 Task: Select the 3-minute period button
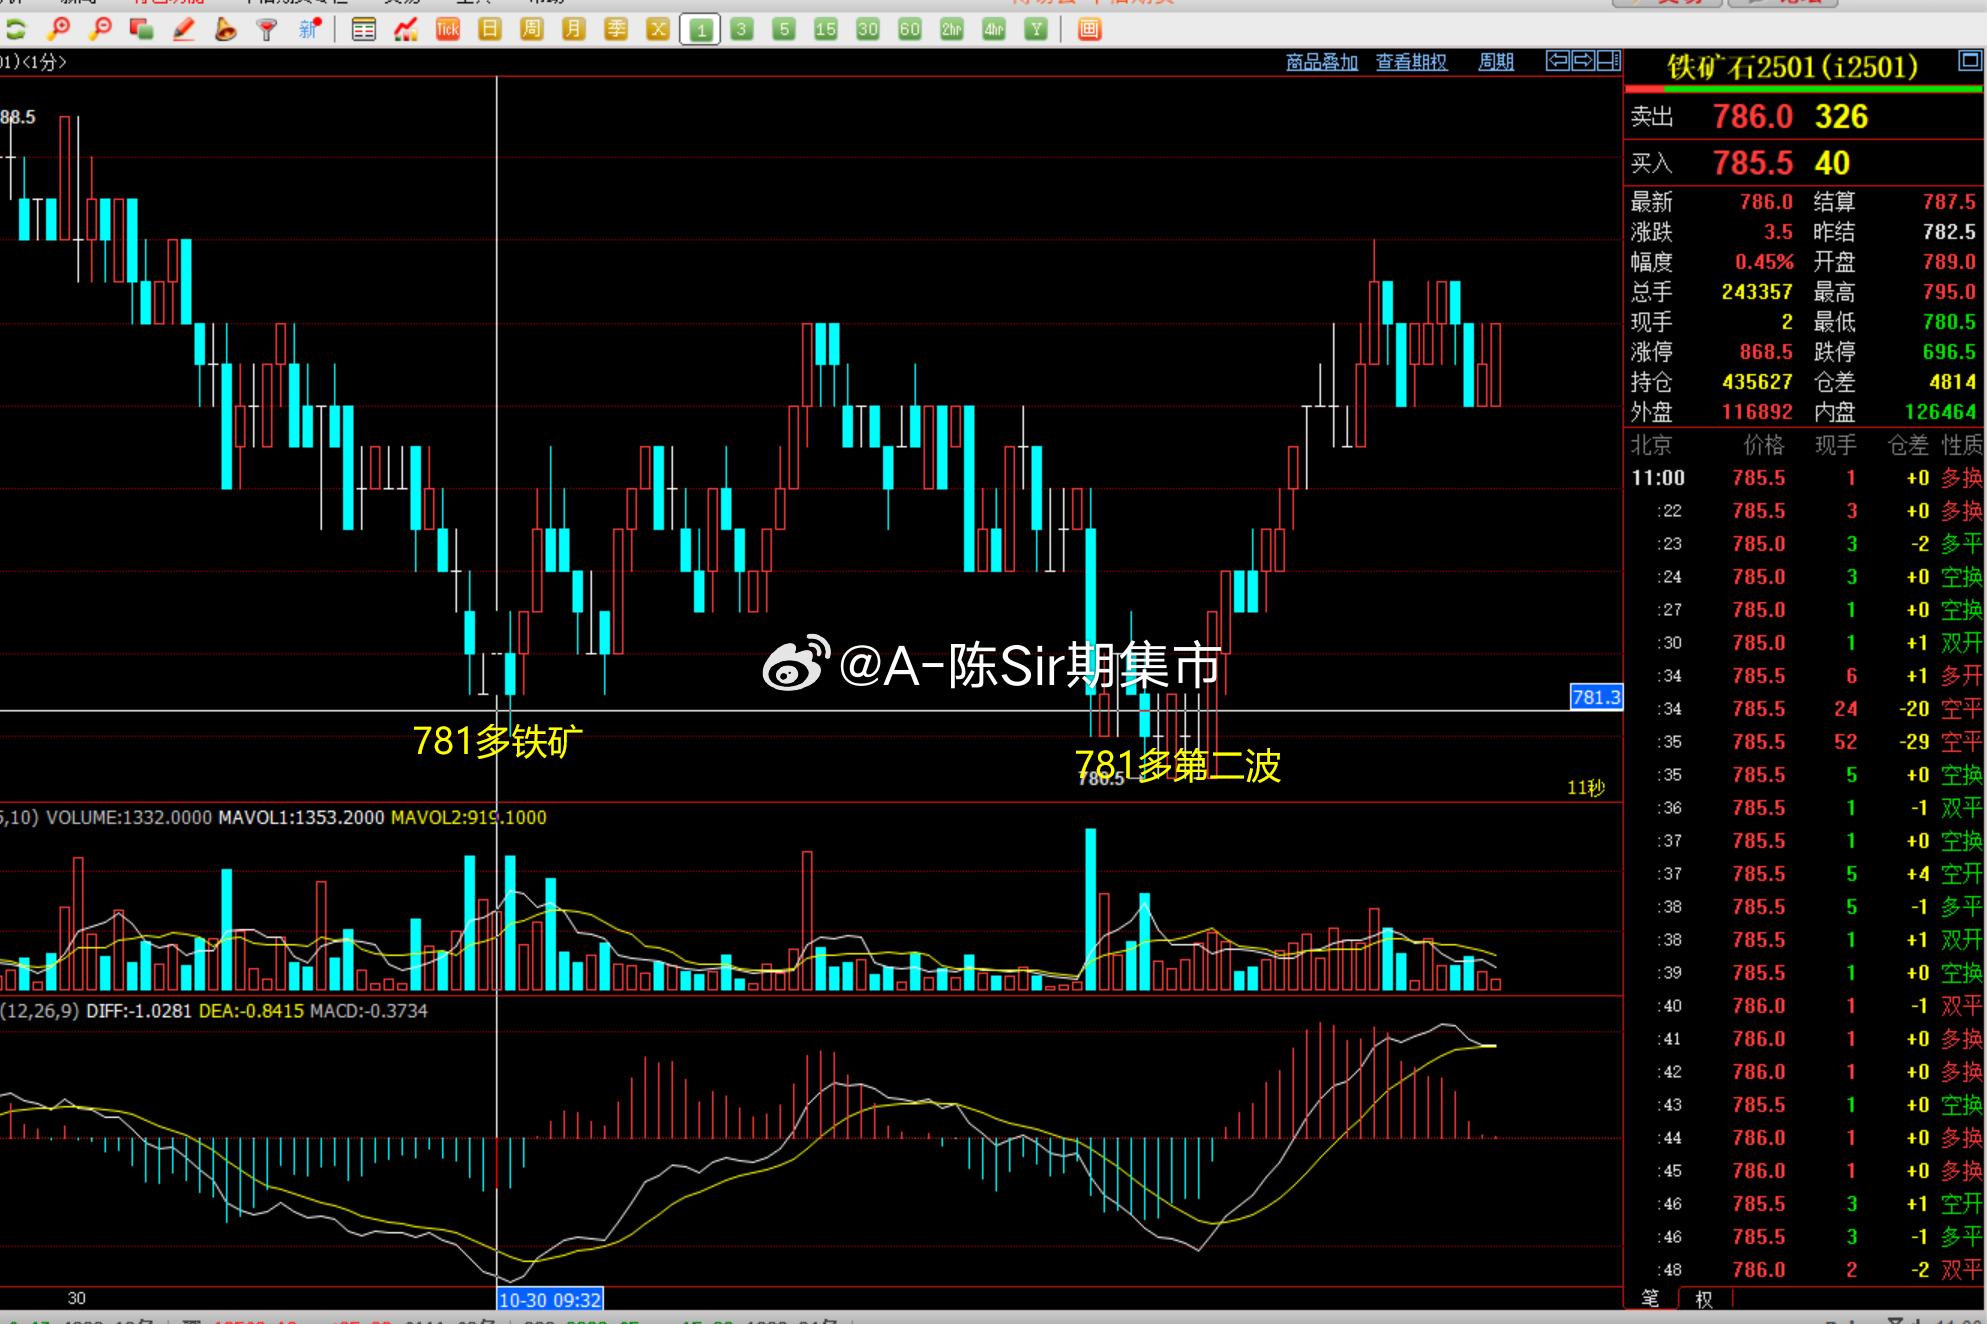pos(742,30)
